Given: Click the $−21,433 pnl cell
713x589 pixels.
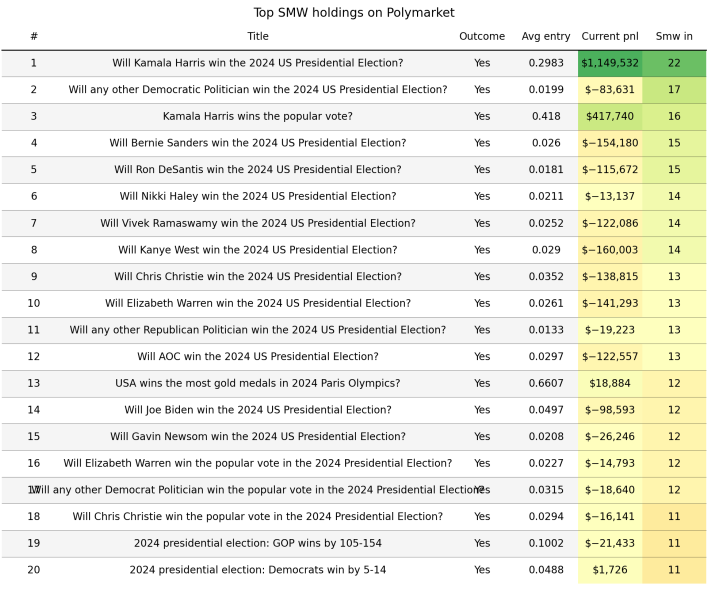Looking at the screenshot, I should coord(610,544).
